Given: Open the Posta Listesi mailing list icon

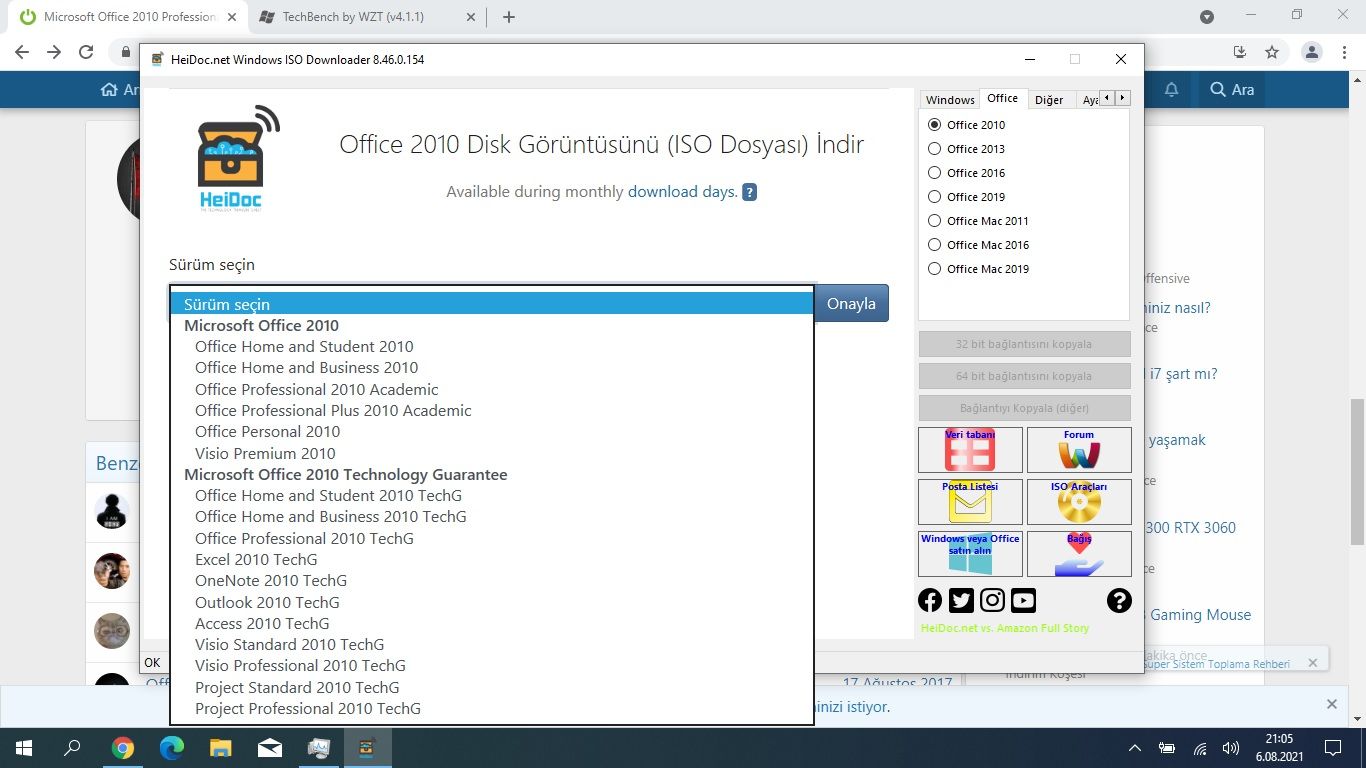Looking at the screenshot, I should point(970,502).
